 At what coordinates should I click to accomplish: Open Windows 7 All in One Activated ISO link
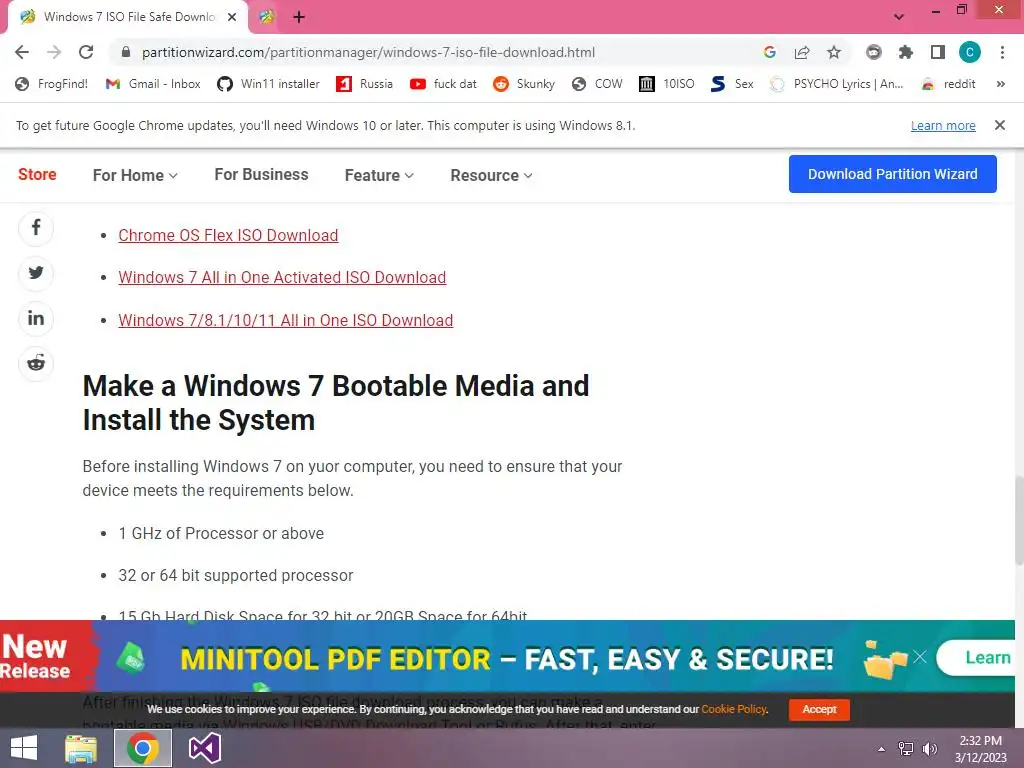pos(282,278)
